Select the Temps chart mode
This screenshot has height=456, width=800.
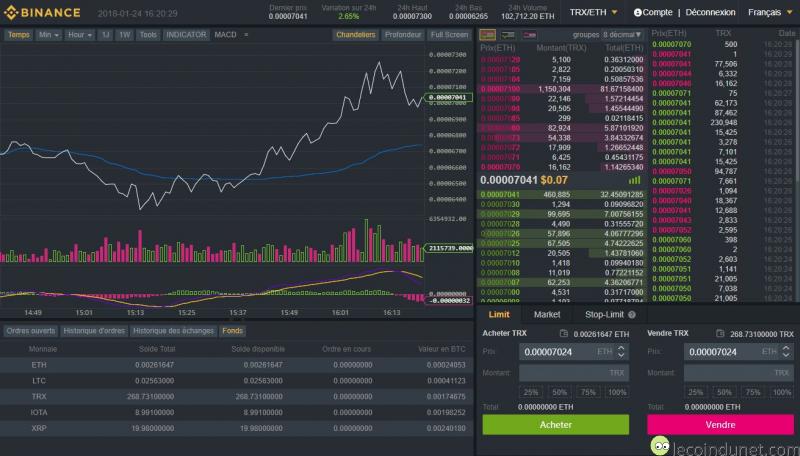click(19, 35)
